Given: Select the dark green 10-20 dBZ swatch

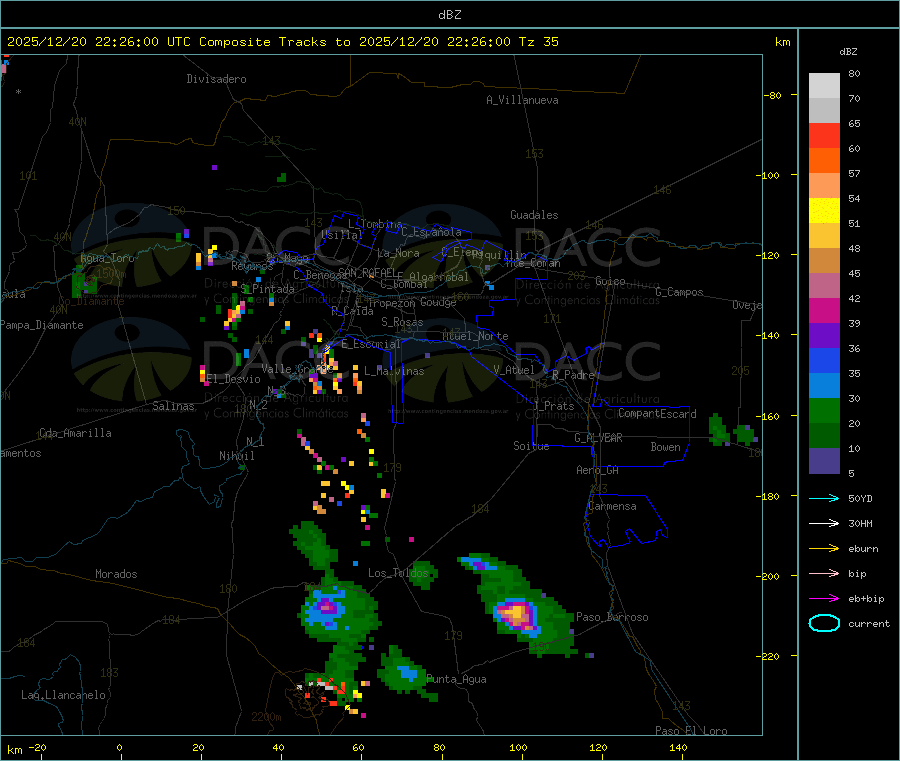Looking at the screenshot, I should tap(824, 435).
